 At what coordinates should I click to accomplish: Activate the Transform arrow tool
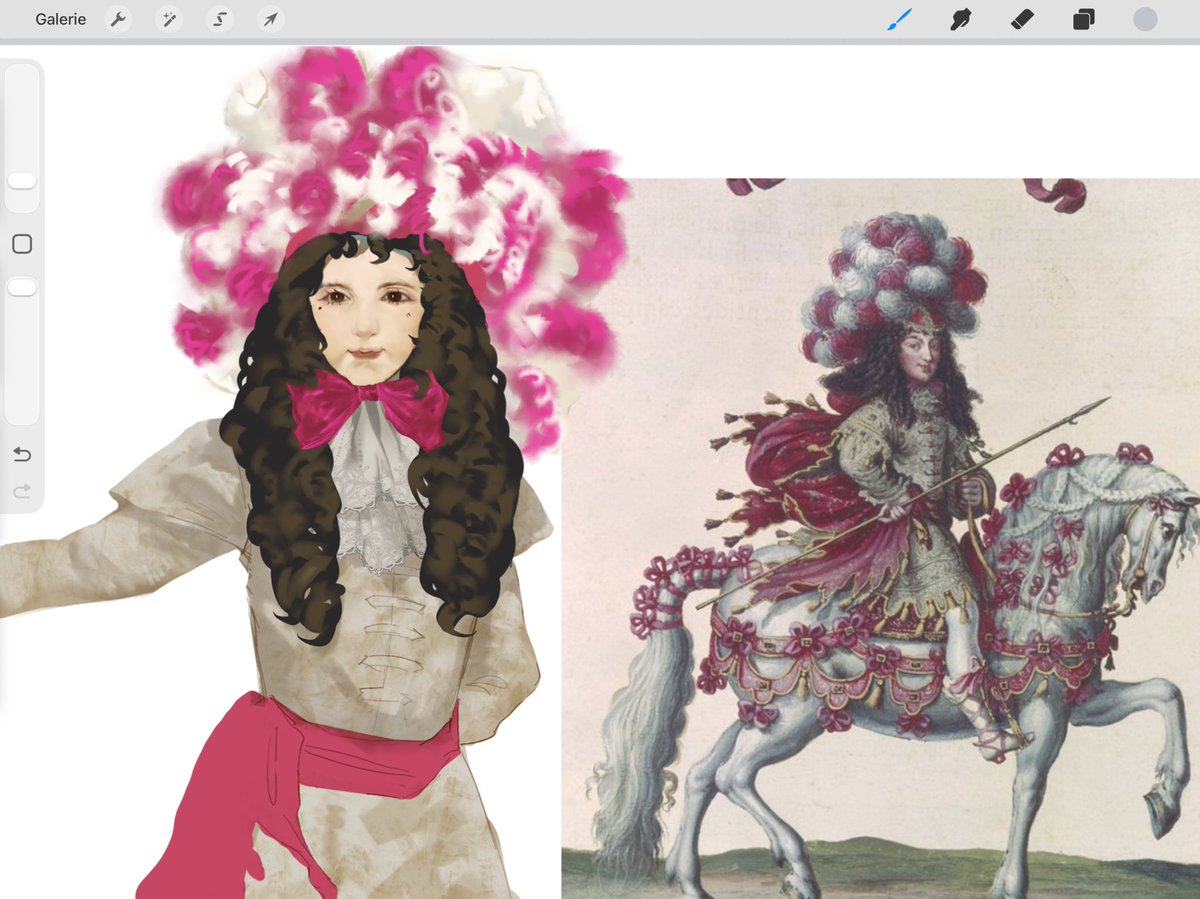(x=270, y=19)
